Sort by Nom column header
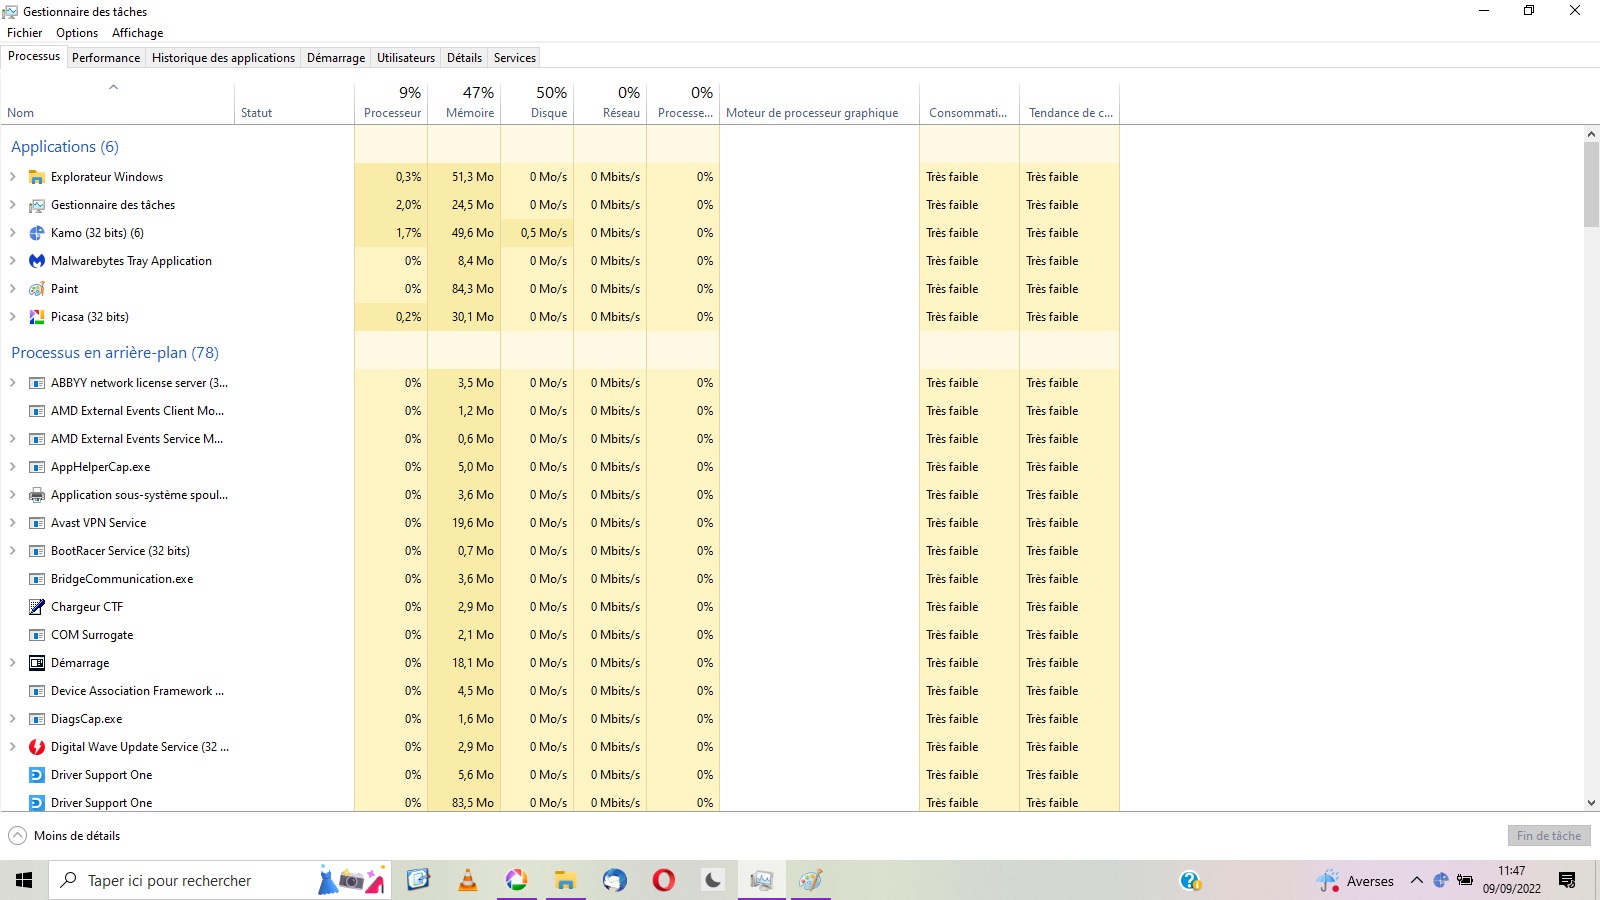Image resolution: width=1600 pixels, height=900 pixels. click(x=117, y=102)
